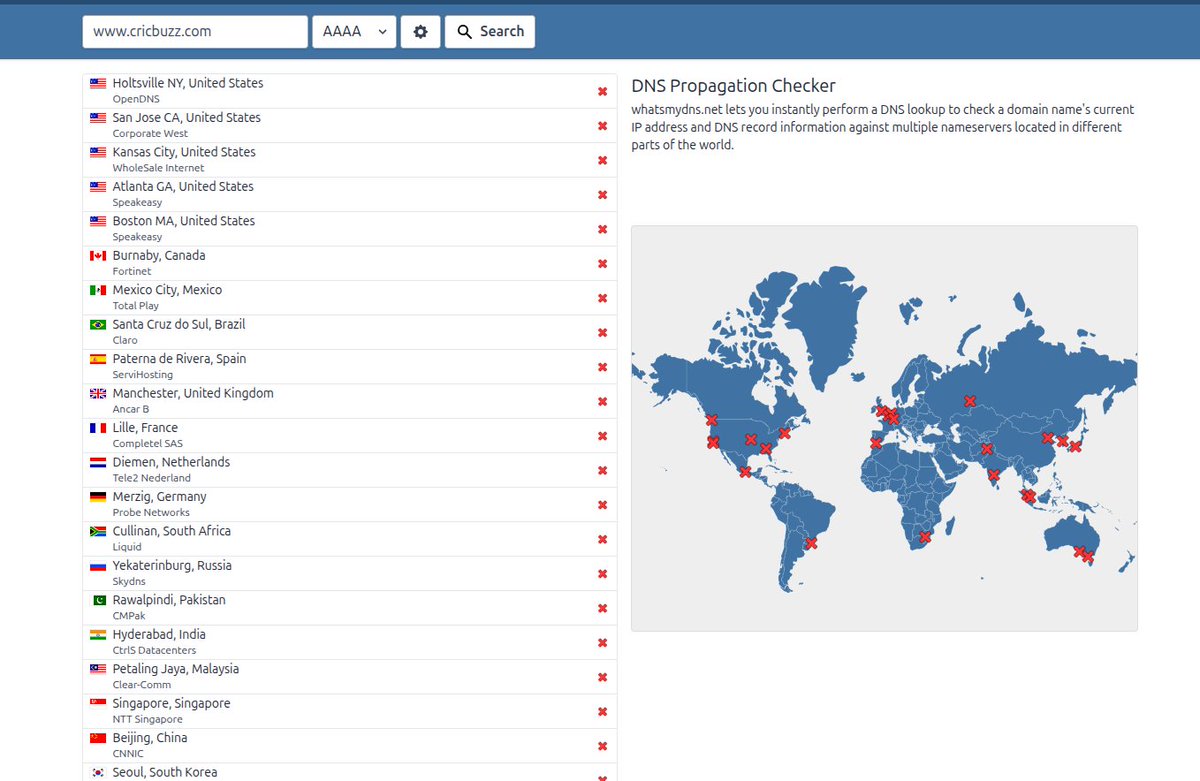
Task: Select the 'Holtsville NY, United States' row text
Action: pyautogui.click(x=188, y=83)
